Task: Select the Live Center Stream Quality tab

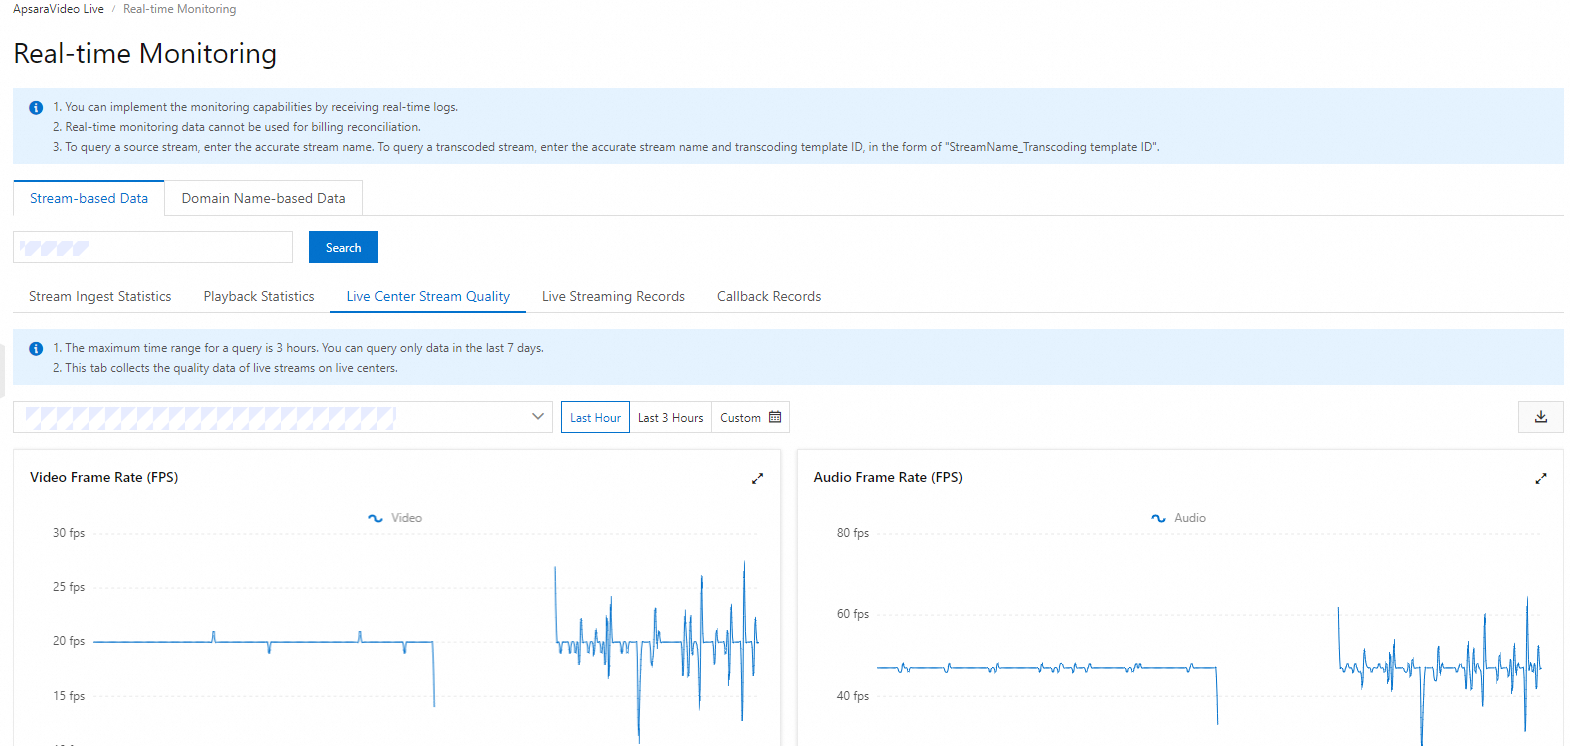Action: click(428, 296)
